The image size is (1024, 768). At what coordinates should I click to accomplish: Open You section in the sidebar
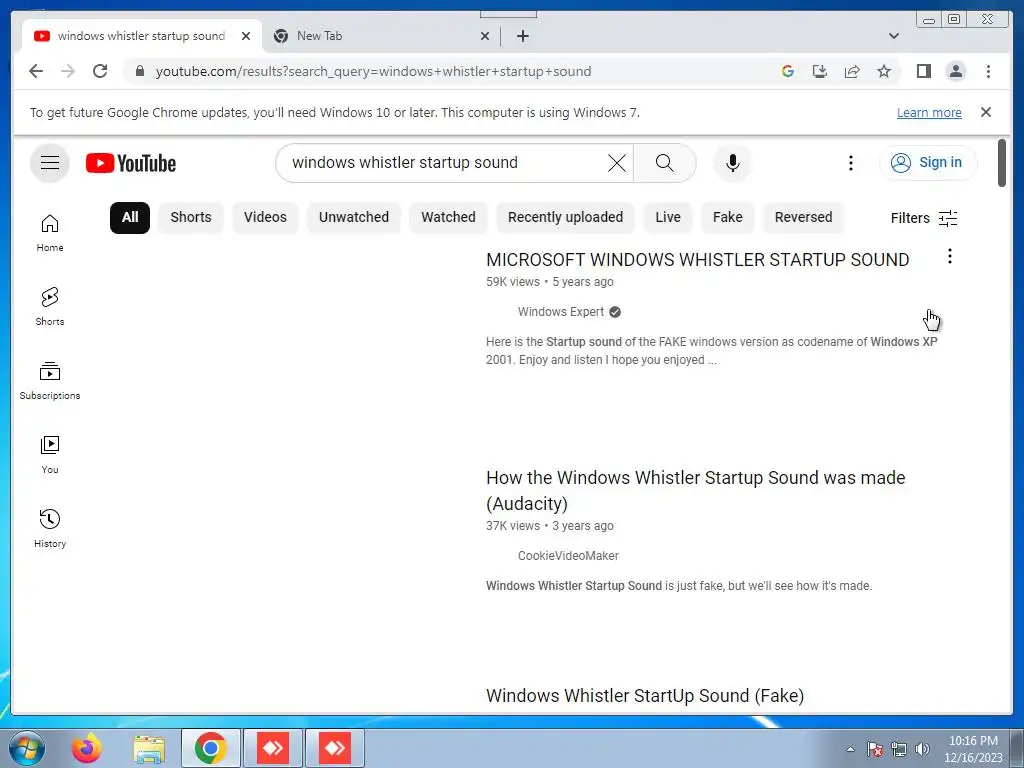(x=50, y=455)
